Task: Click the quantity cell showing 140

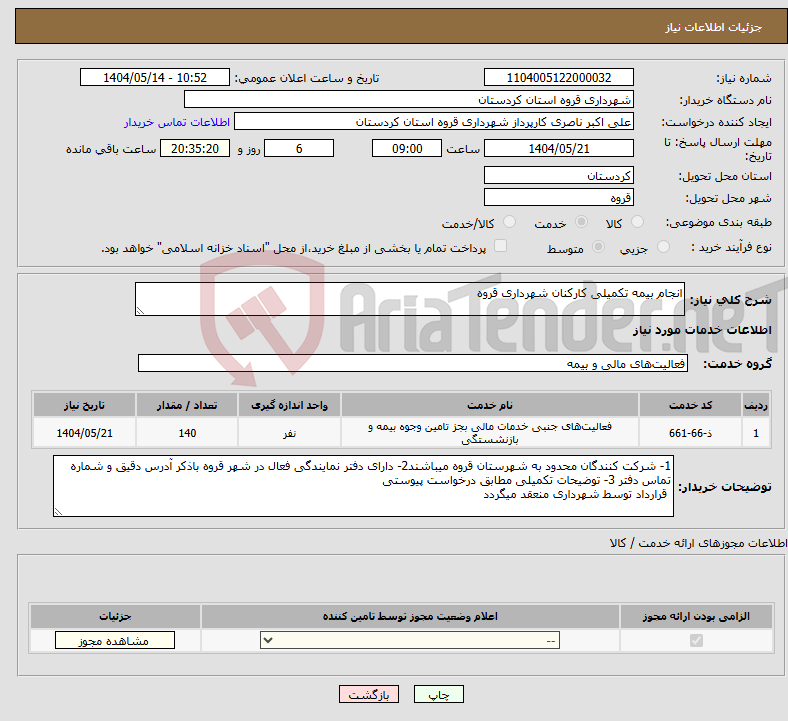Action: 187,433
